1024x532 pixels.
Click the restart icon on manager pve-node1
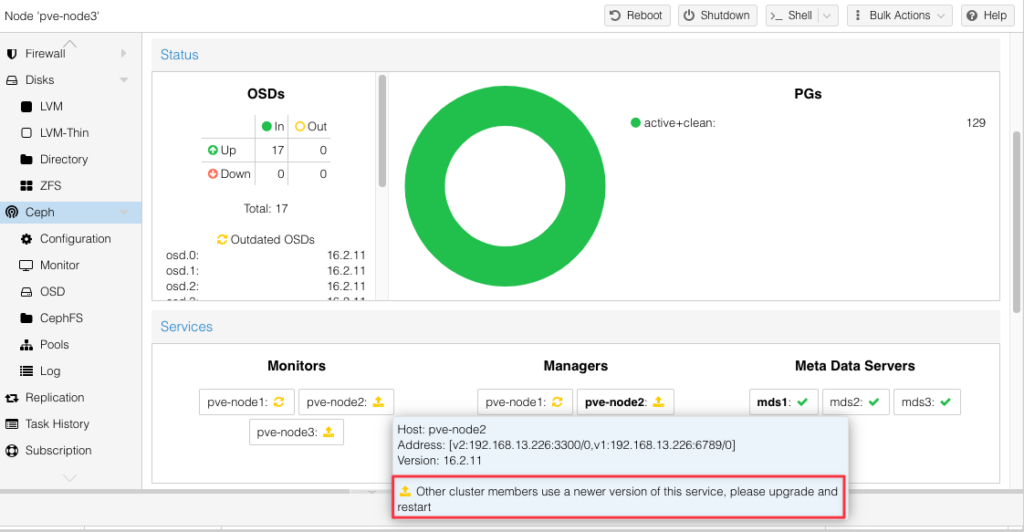557,402
